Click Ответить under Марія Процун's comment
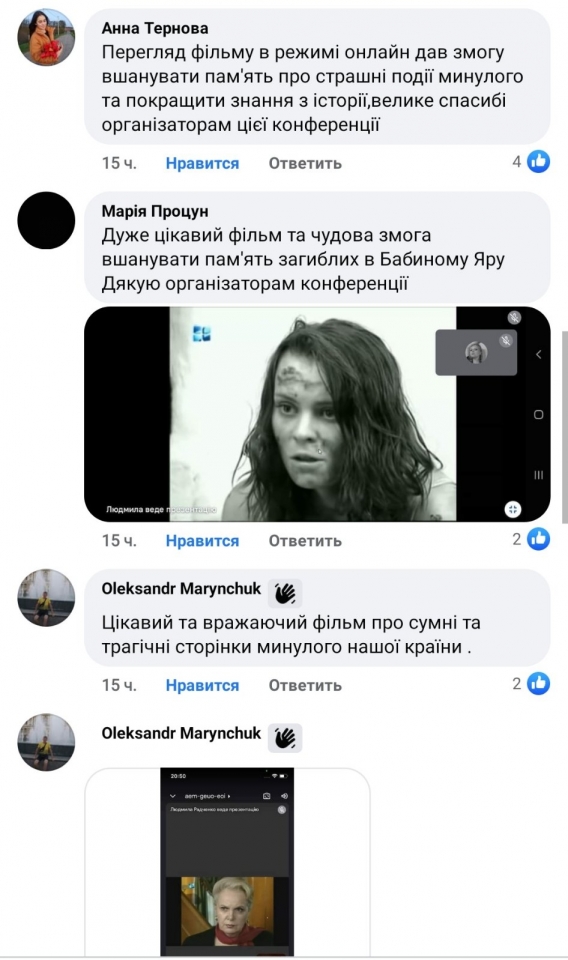Viewport: 568px width, 960px height. [x=305, y=541]
